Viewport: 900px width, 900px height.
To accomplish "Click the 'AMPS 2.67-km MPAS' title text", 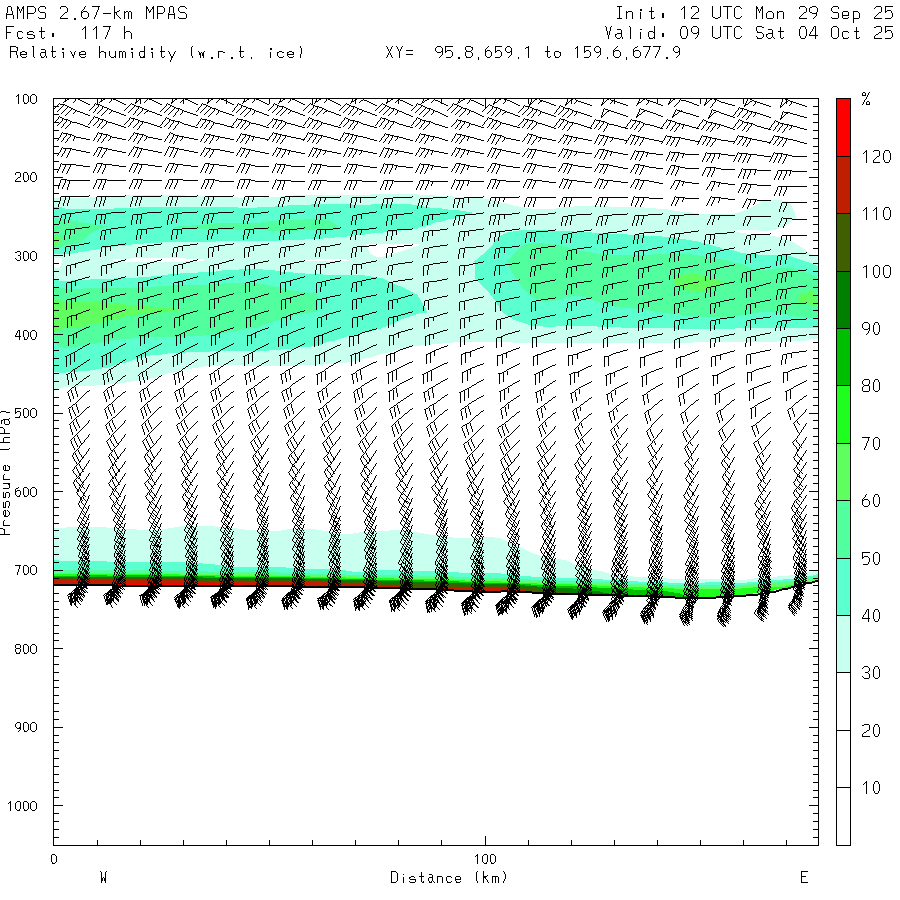I will pyautogui.click(x=96, y=13).
